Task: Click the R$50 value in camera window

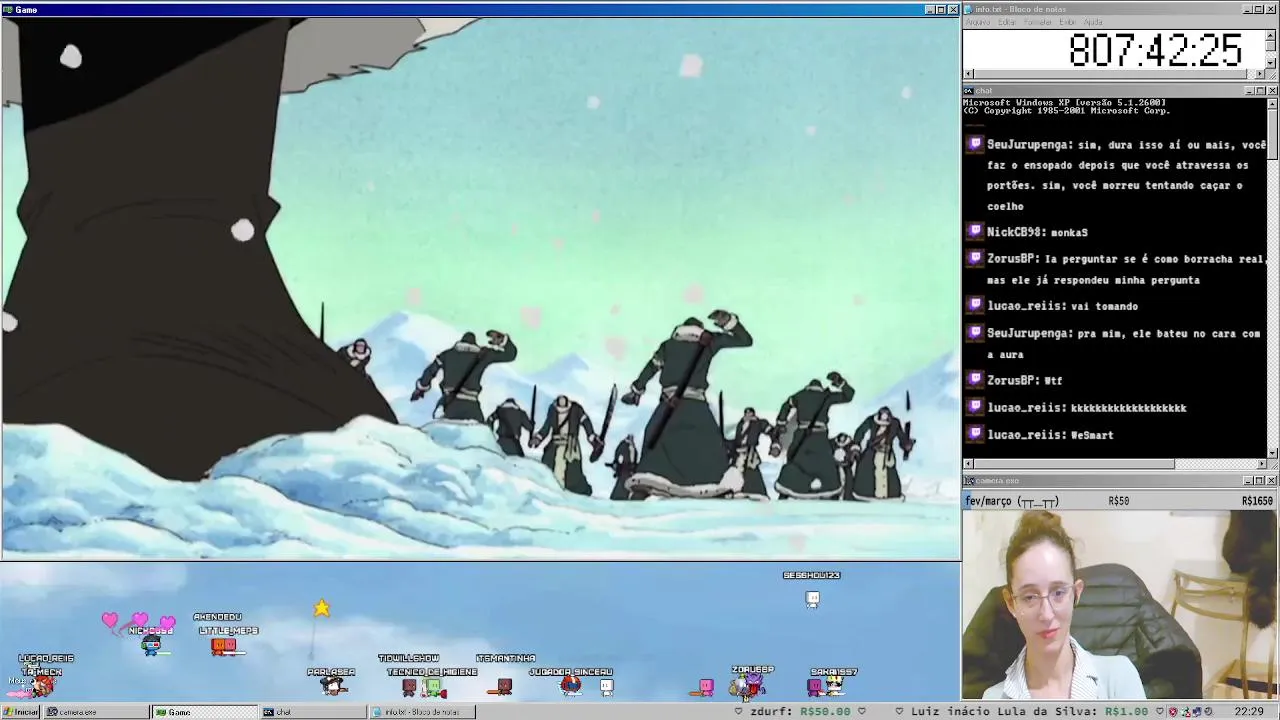Action: [1119, 501]
